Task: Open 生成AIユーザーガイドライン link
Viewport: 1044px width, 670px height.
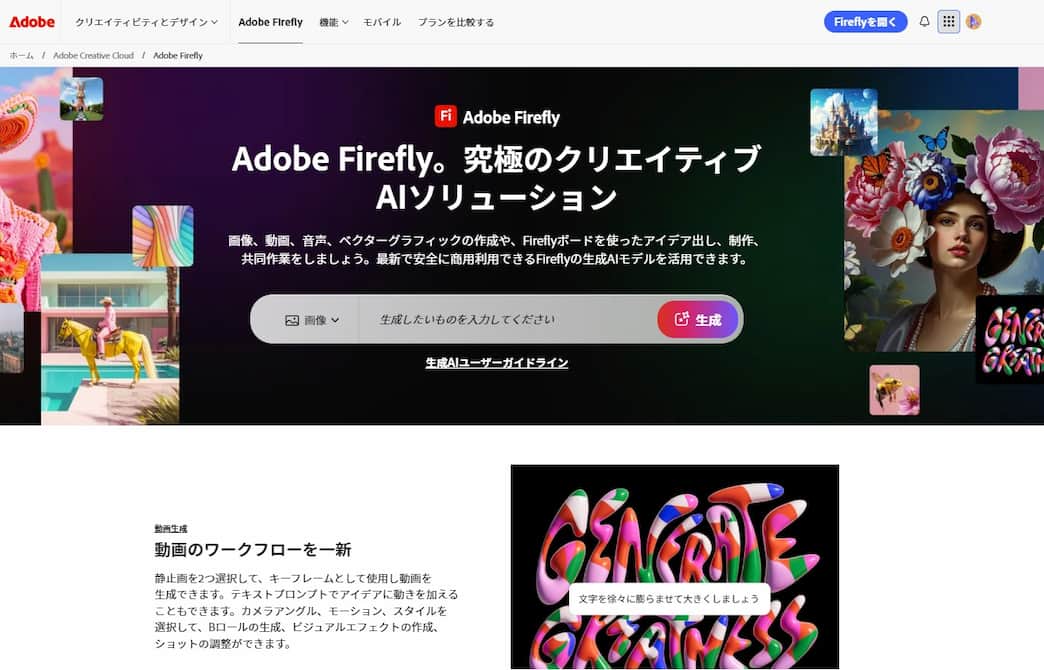Action: click(497, 362)
